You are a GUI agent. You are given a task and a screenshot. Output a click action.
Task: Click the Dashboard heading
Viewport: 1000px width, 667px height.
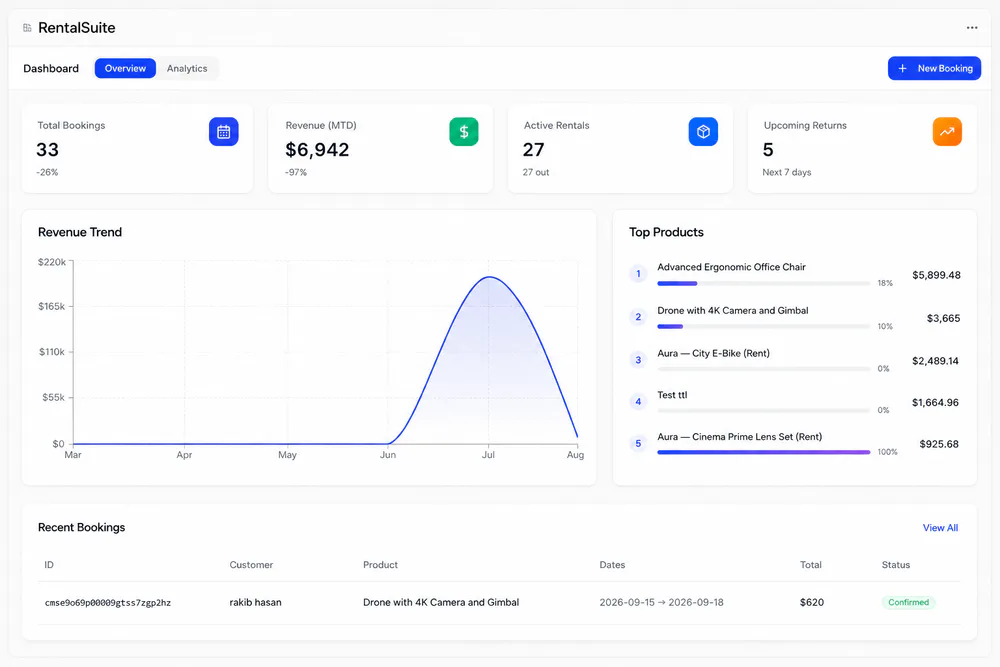coord(51,68)
